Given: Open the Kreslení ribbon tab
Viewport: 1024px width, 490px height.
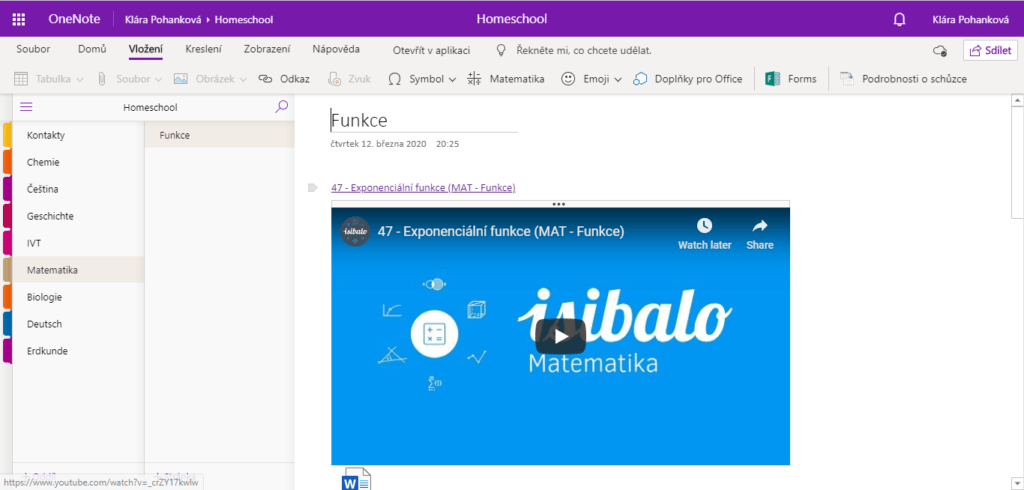Looking at the screenshot, I should pyautogui.click(x=204, y=49).
